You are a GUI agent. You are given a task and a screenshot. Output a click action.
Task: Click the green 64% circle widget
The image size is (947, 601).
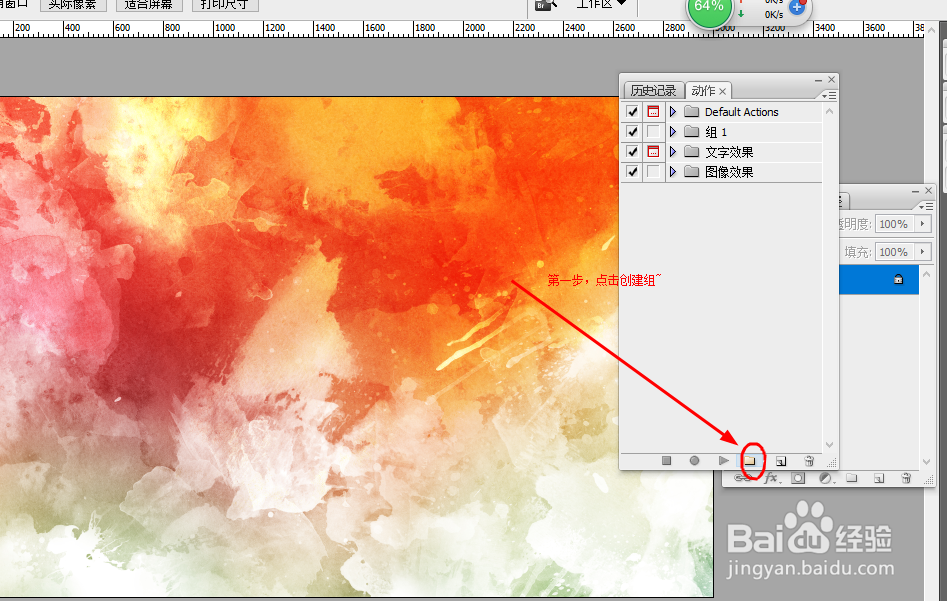tap(709, 8)
